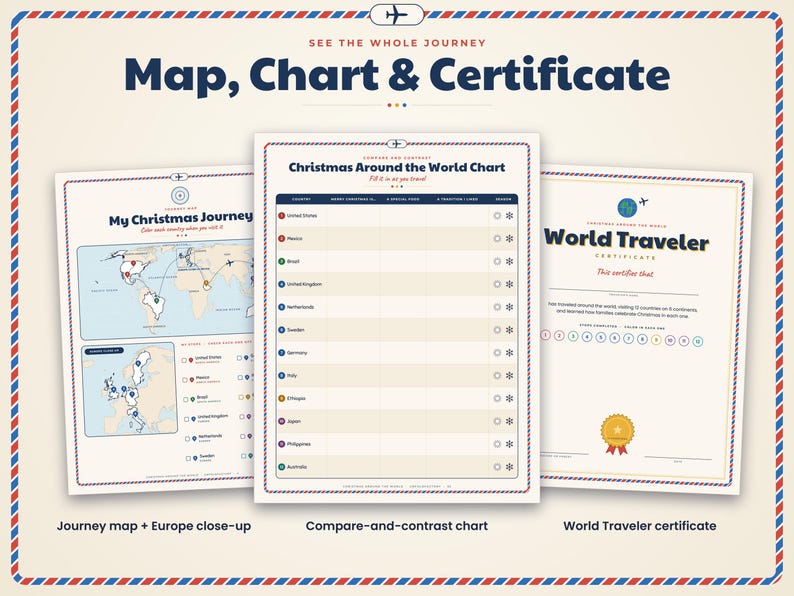The image size is (794, 596).
Task: Click the number 9 circle beside Ethiopia
Action: (x=282, y=399)
